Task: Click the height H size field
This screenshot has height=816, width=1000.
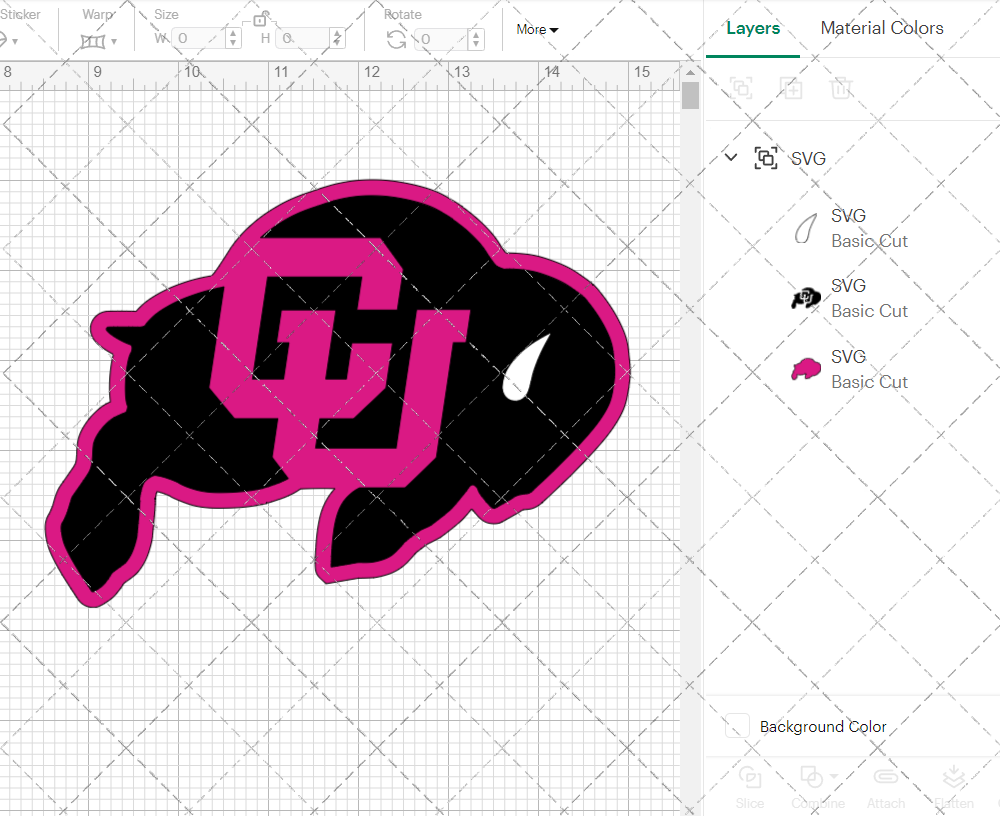Action: point(304,38)
